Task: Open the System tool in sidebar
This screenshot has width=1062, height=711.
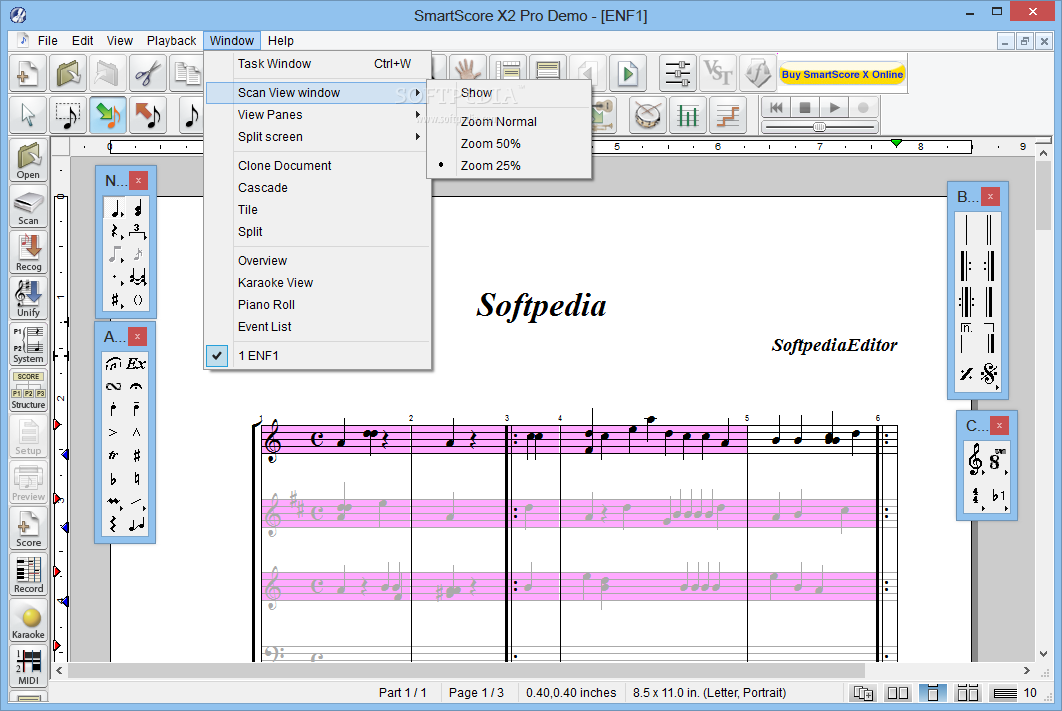Action: click(28, 345)
